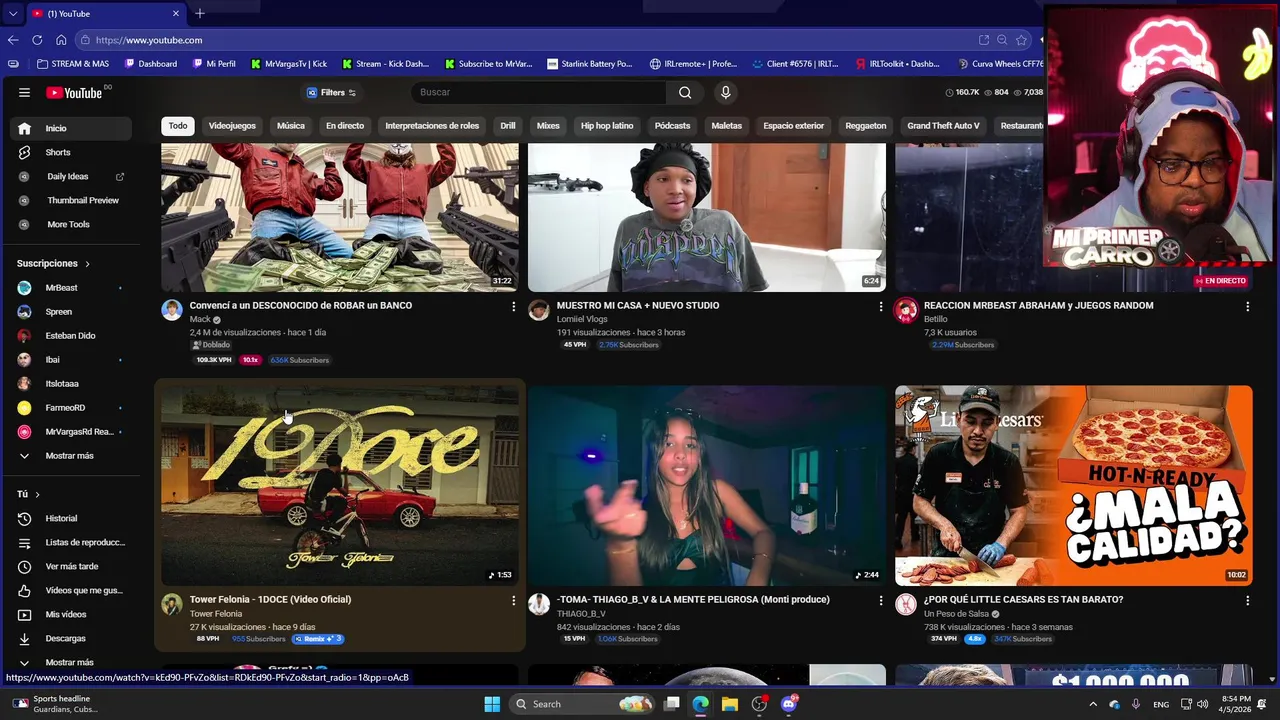Select the Hip hop latino chip
Viewport: 1280px width, 720px height.
click(x=607, y=126)
